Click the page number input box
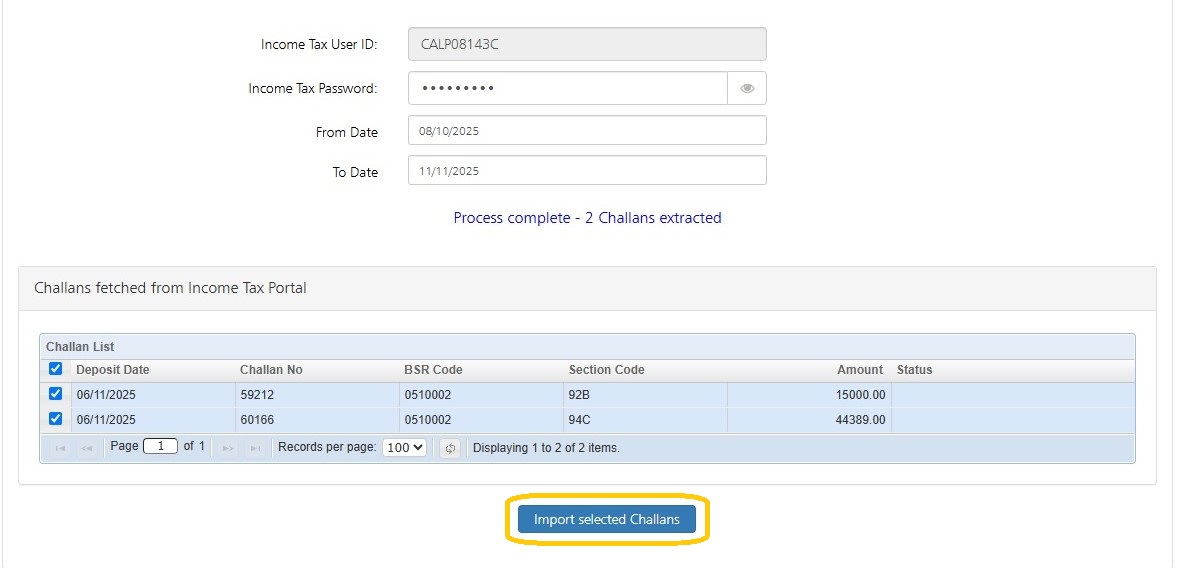Screen dimensions: 1187x568 (160, 447)
